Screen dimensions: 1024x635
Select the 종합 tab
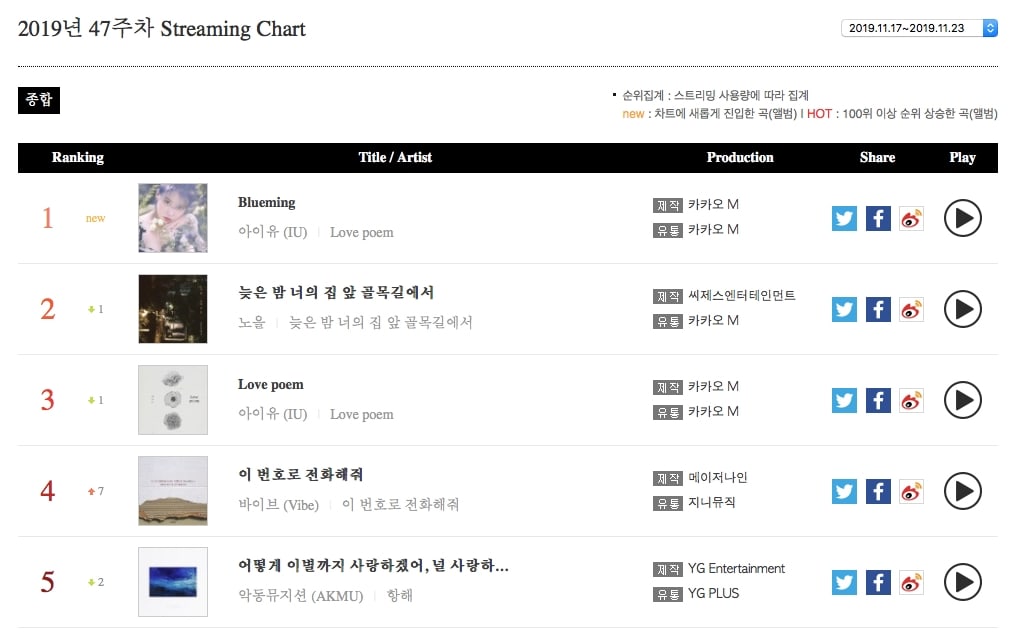tap(39, 100)
